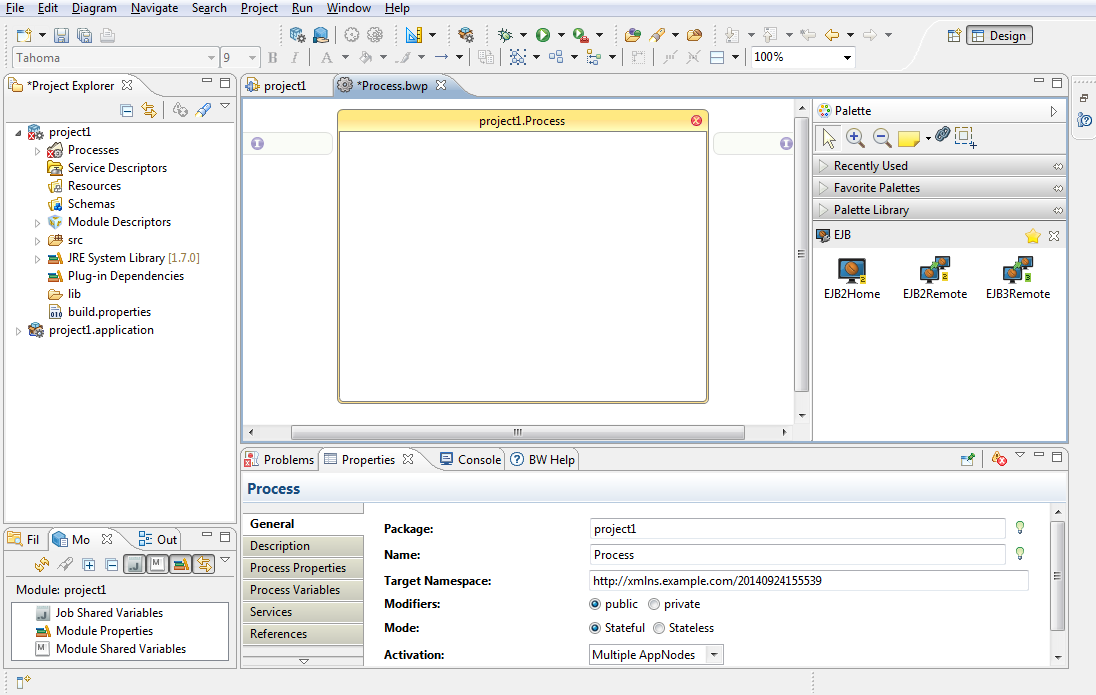Click the zoom in tool in Palette

(x=855, y=137)
